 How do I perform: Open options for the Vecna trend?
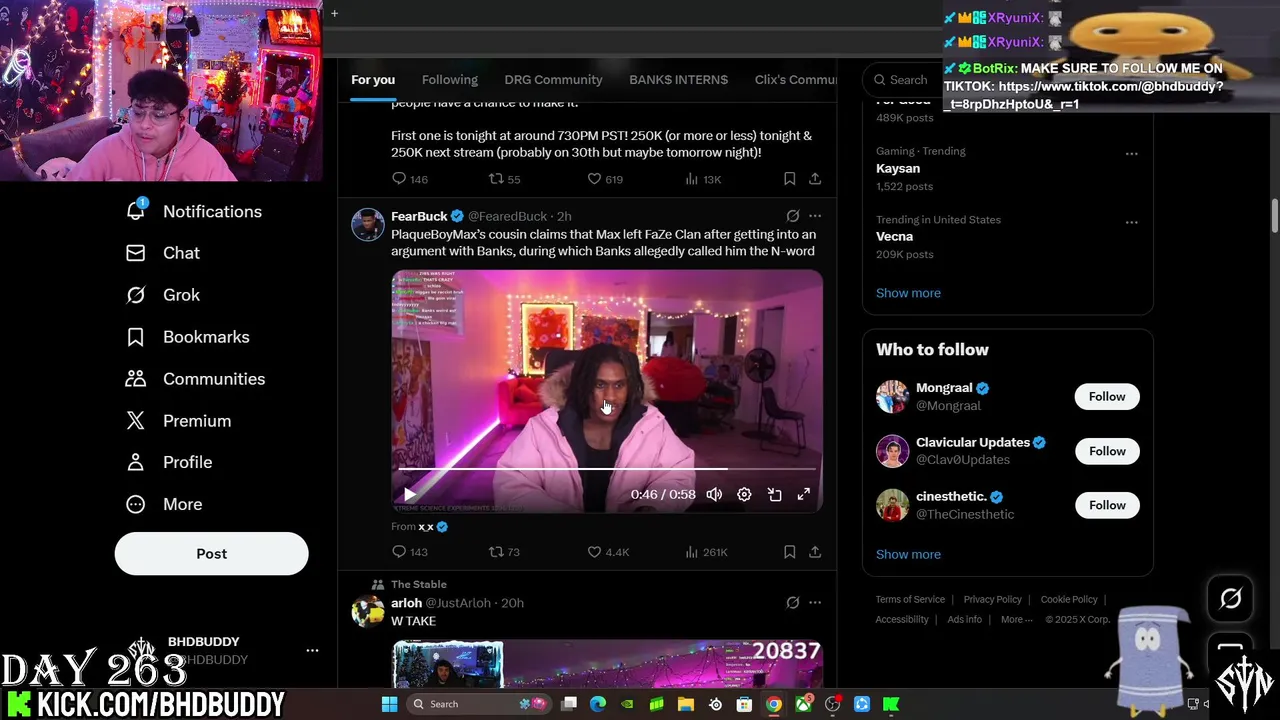coord(1131,222)
